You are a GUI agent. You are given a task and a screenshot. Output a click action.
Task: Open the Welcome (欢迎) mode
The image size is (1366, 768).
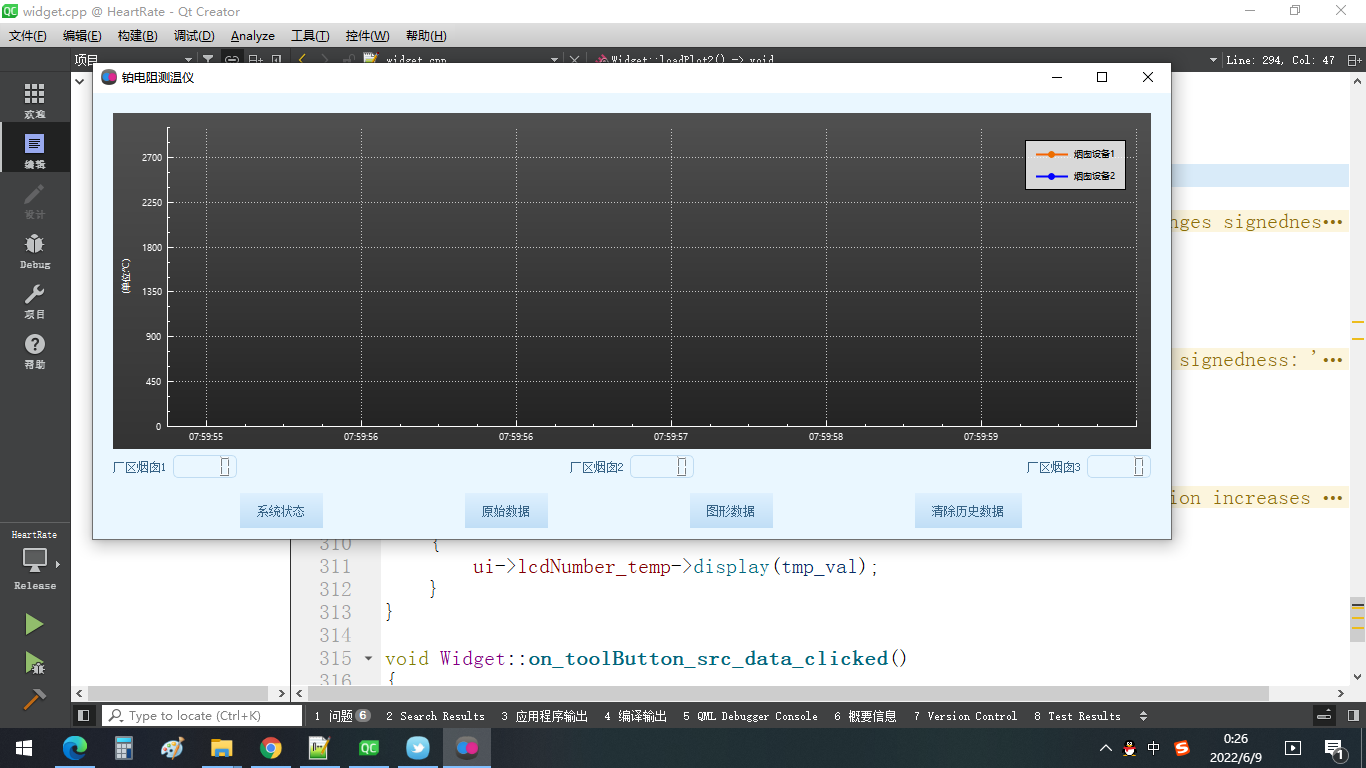pyautogui.click(x=35, y=99)
